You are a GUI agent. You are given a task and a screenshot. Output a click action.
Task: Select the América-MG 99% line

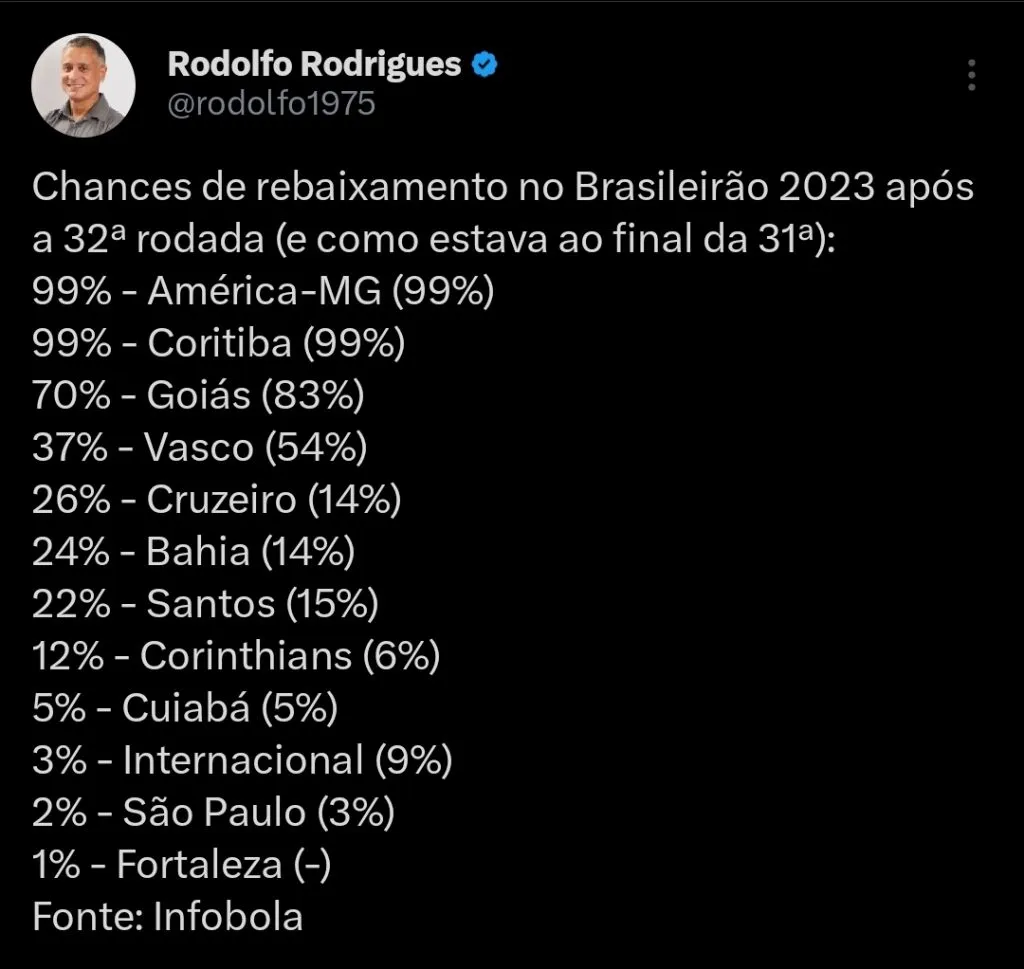tap(264, 291)
